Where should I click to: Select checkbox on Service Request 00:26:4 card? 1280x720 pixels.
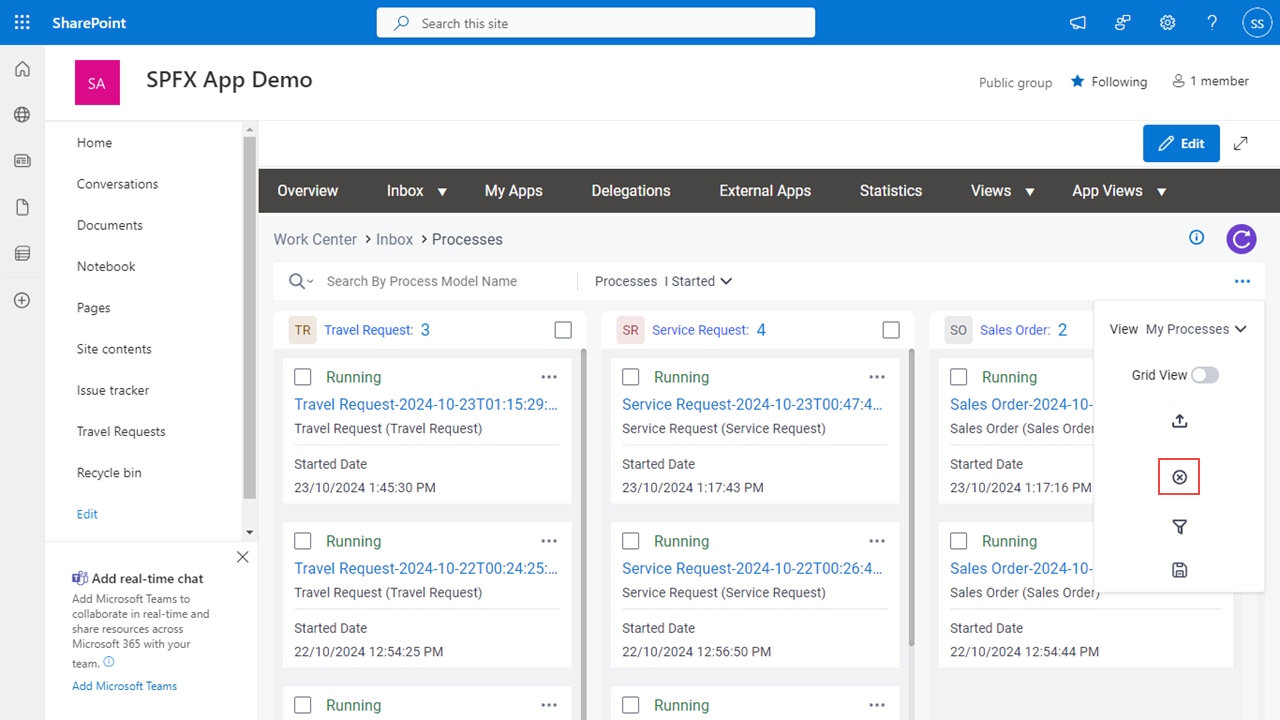coord(631,541)
